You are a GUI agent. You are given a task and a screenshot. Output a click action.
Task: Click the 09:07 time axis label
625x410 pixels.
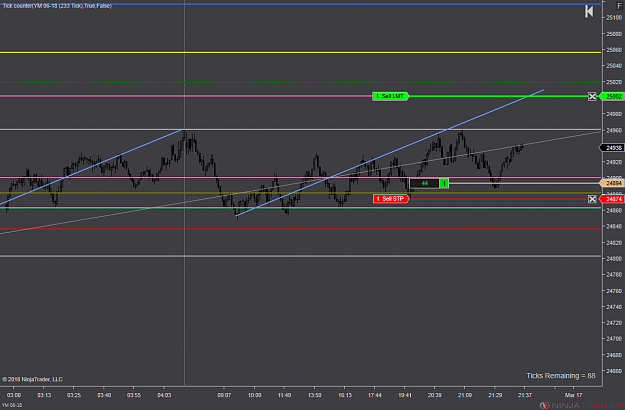224,395
